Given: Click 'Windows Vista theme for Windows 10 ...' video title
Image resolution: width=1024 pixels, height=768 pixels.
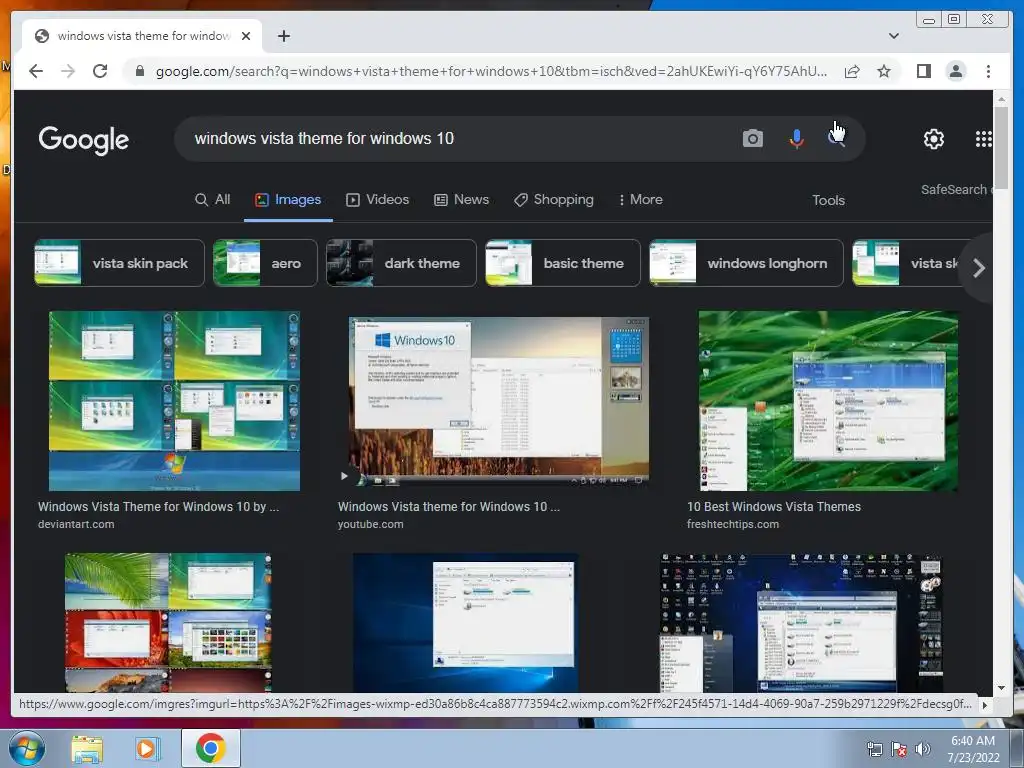Looking at the screenshot, I should pos(449,507).
